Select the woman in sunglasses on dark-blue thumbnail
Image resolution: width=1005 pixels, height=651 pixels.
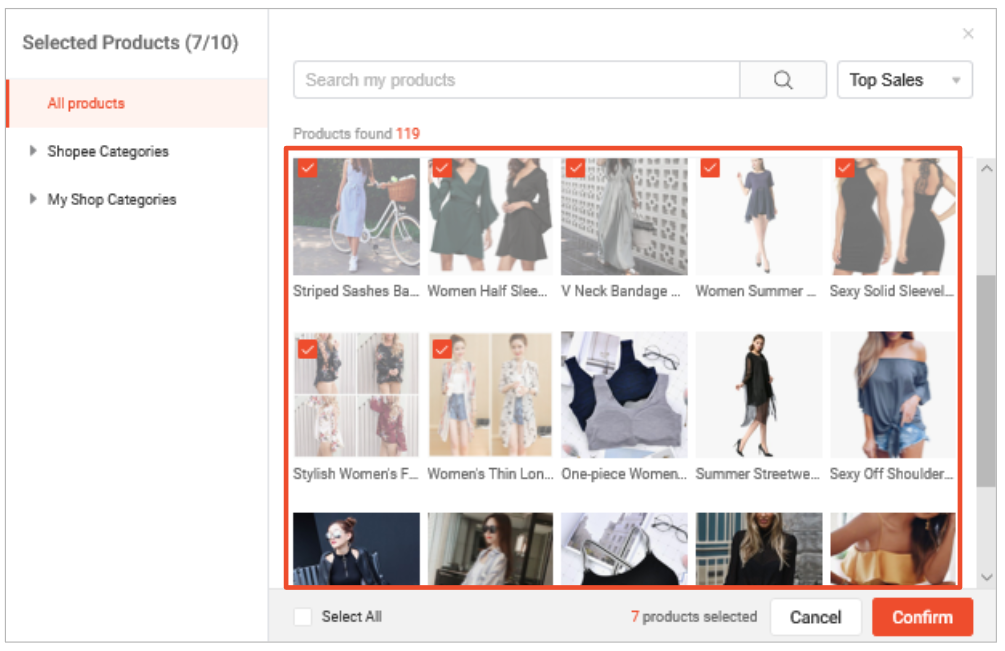[356, 548]
